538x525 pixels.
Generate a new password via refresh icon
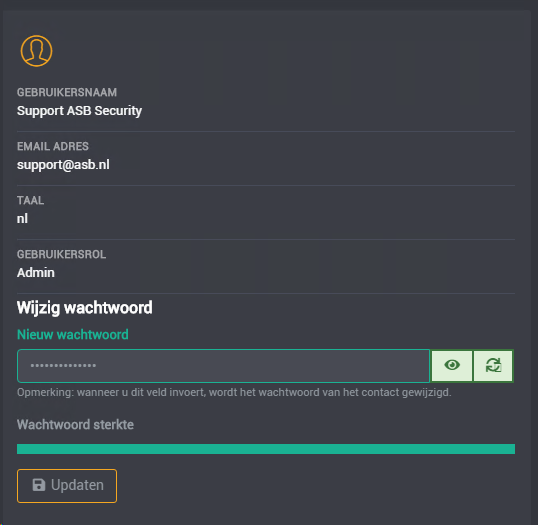(493, 365)
